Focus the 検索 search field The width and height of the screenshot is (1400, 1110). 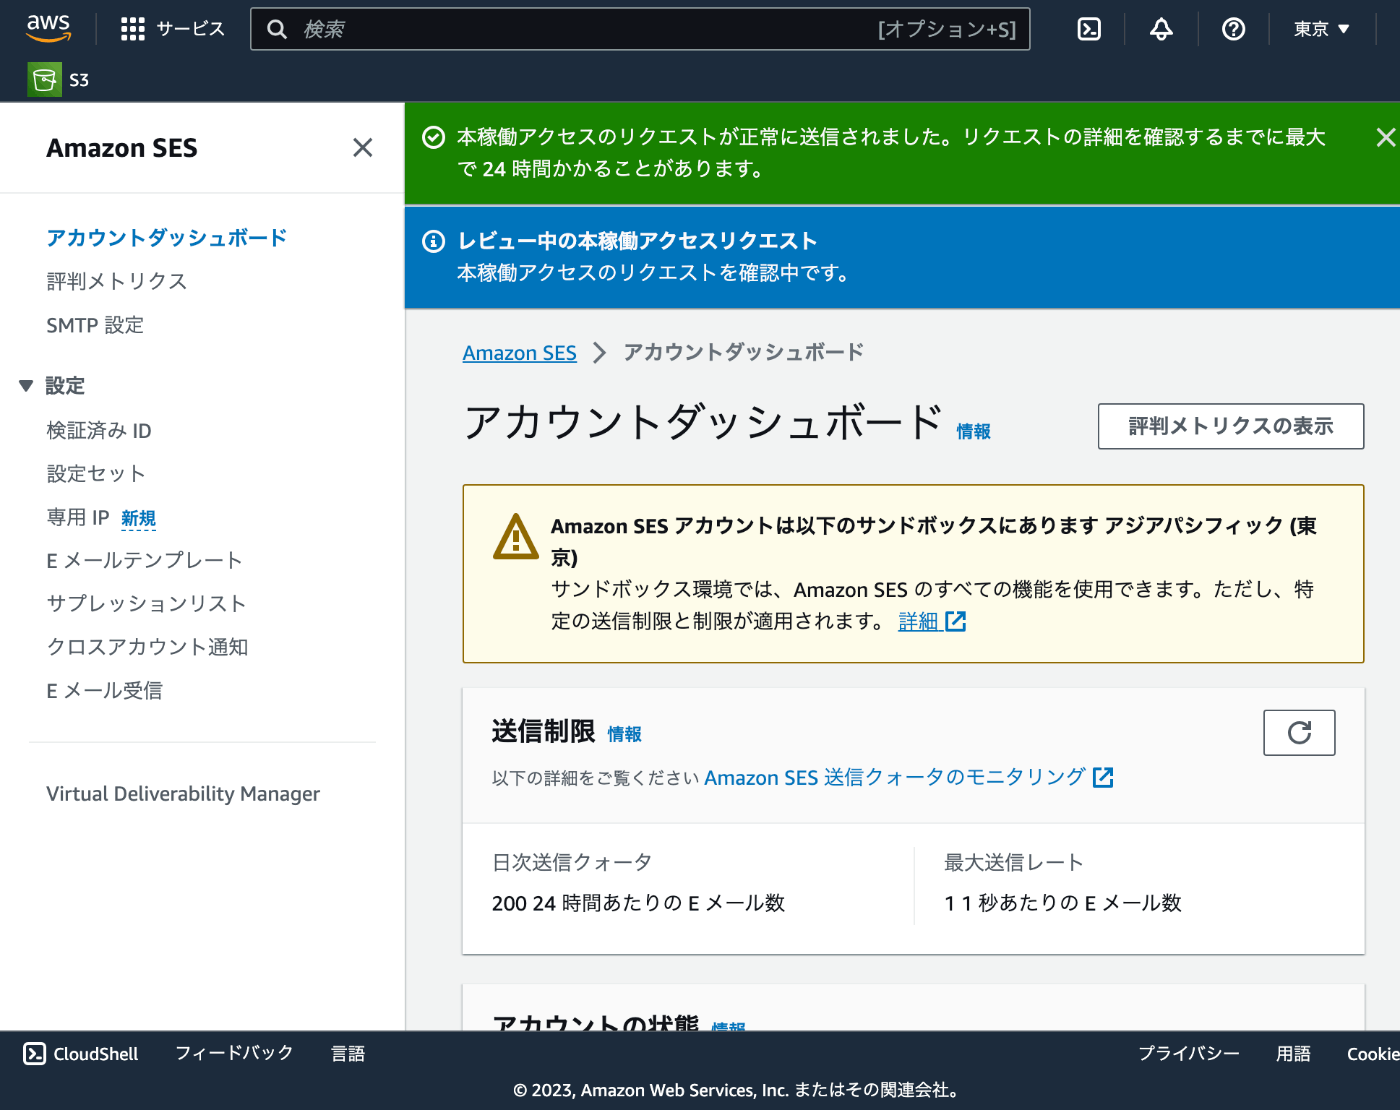tap(640, 29)
